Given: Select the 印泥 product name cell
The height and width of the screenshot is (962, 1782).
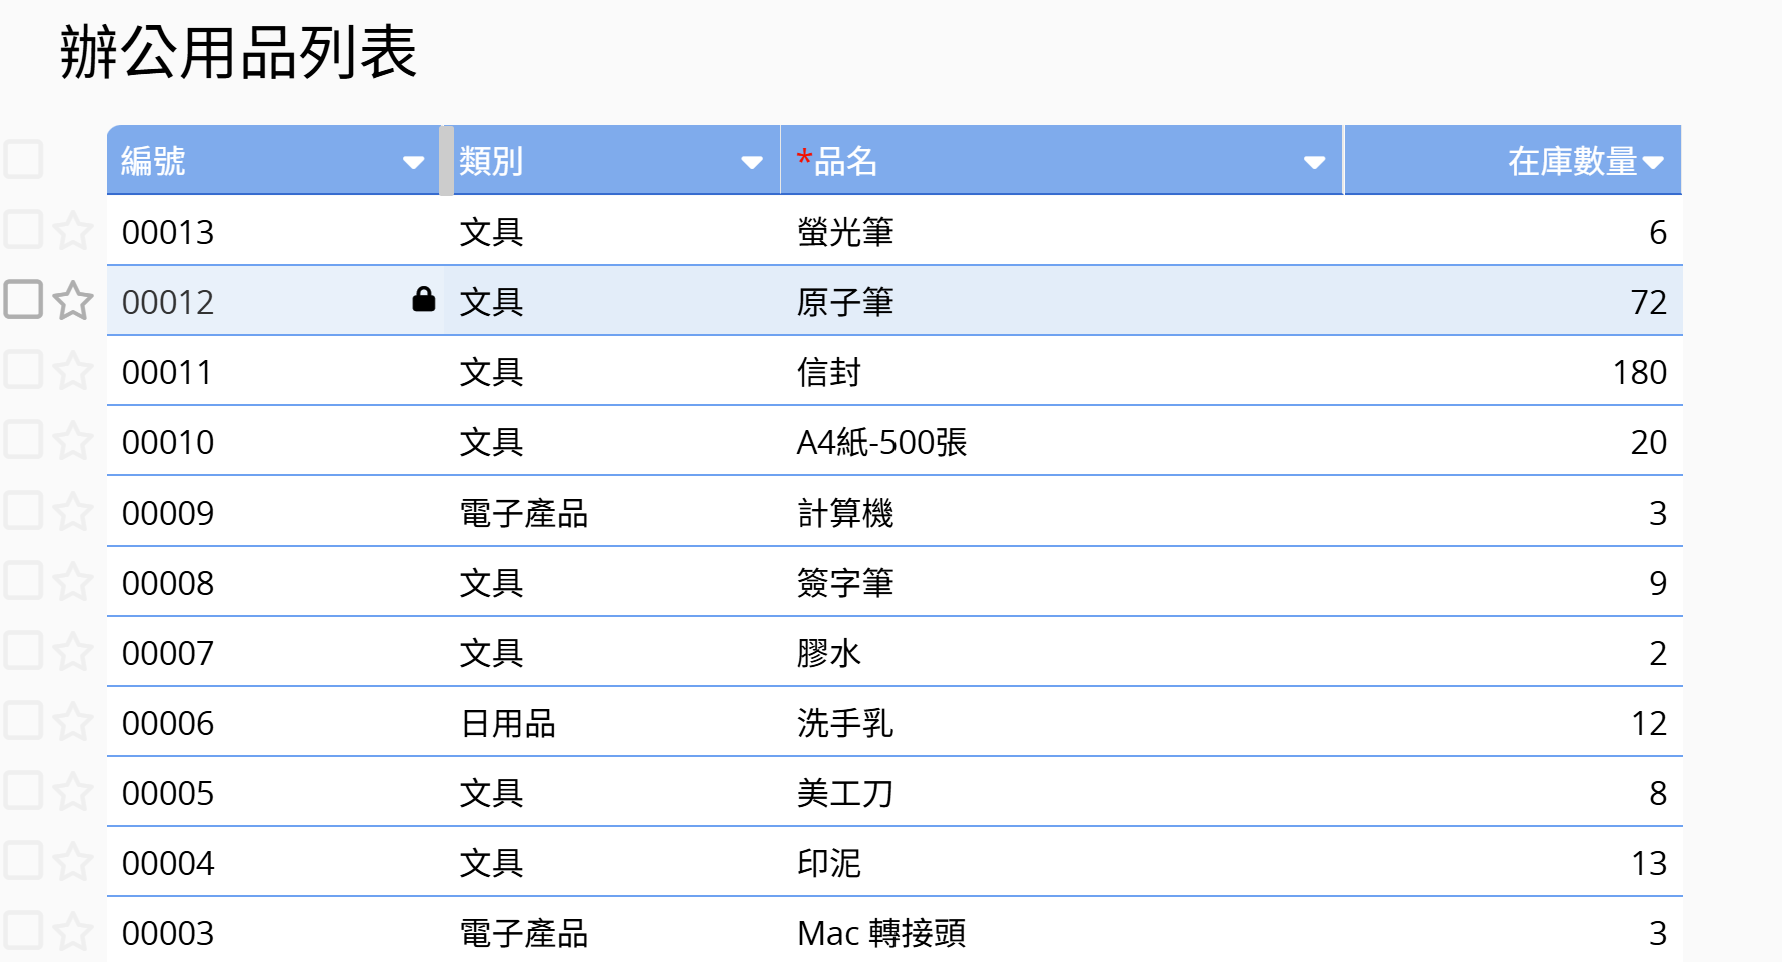Looking at the screenshot, I should [x=1062, y=862].
